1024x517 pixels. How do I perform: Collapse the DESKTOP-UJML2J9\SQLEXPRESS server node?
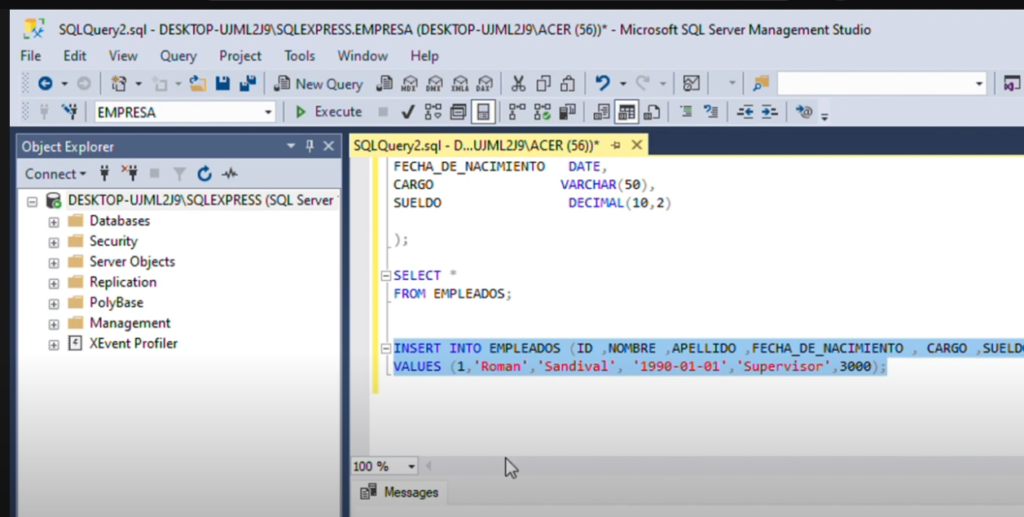[32, 202]
